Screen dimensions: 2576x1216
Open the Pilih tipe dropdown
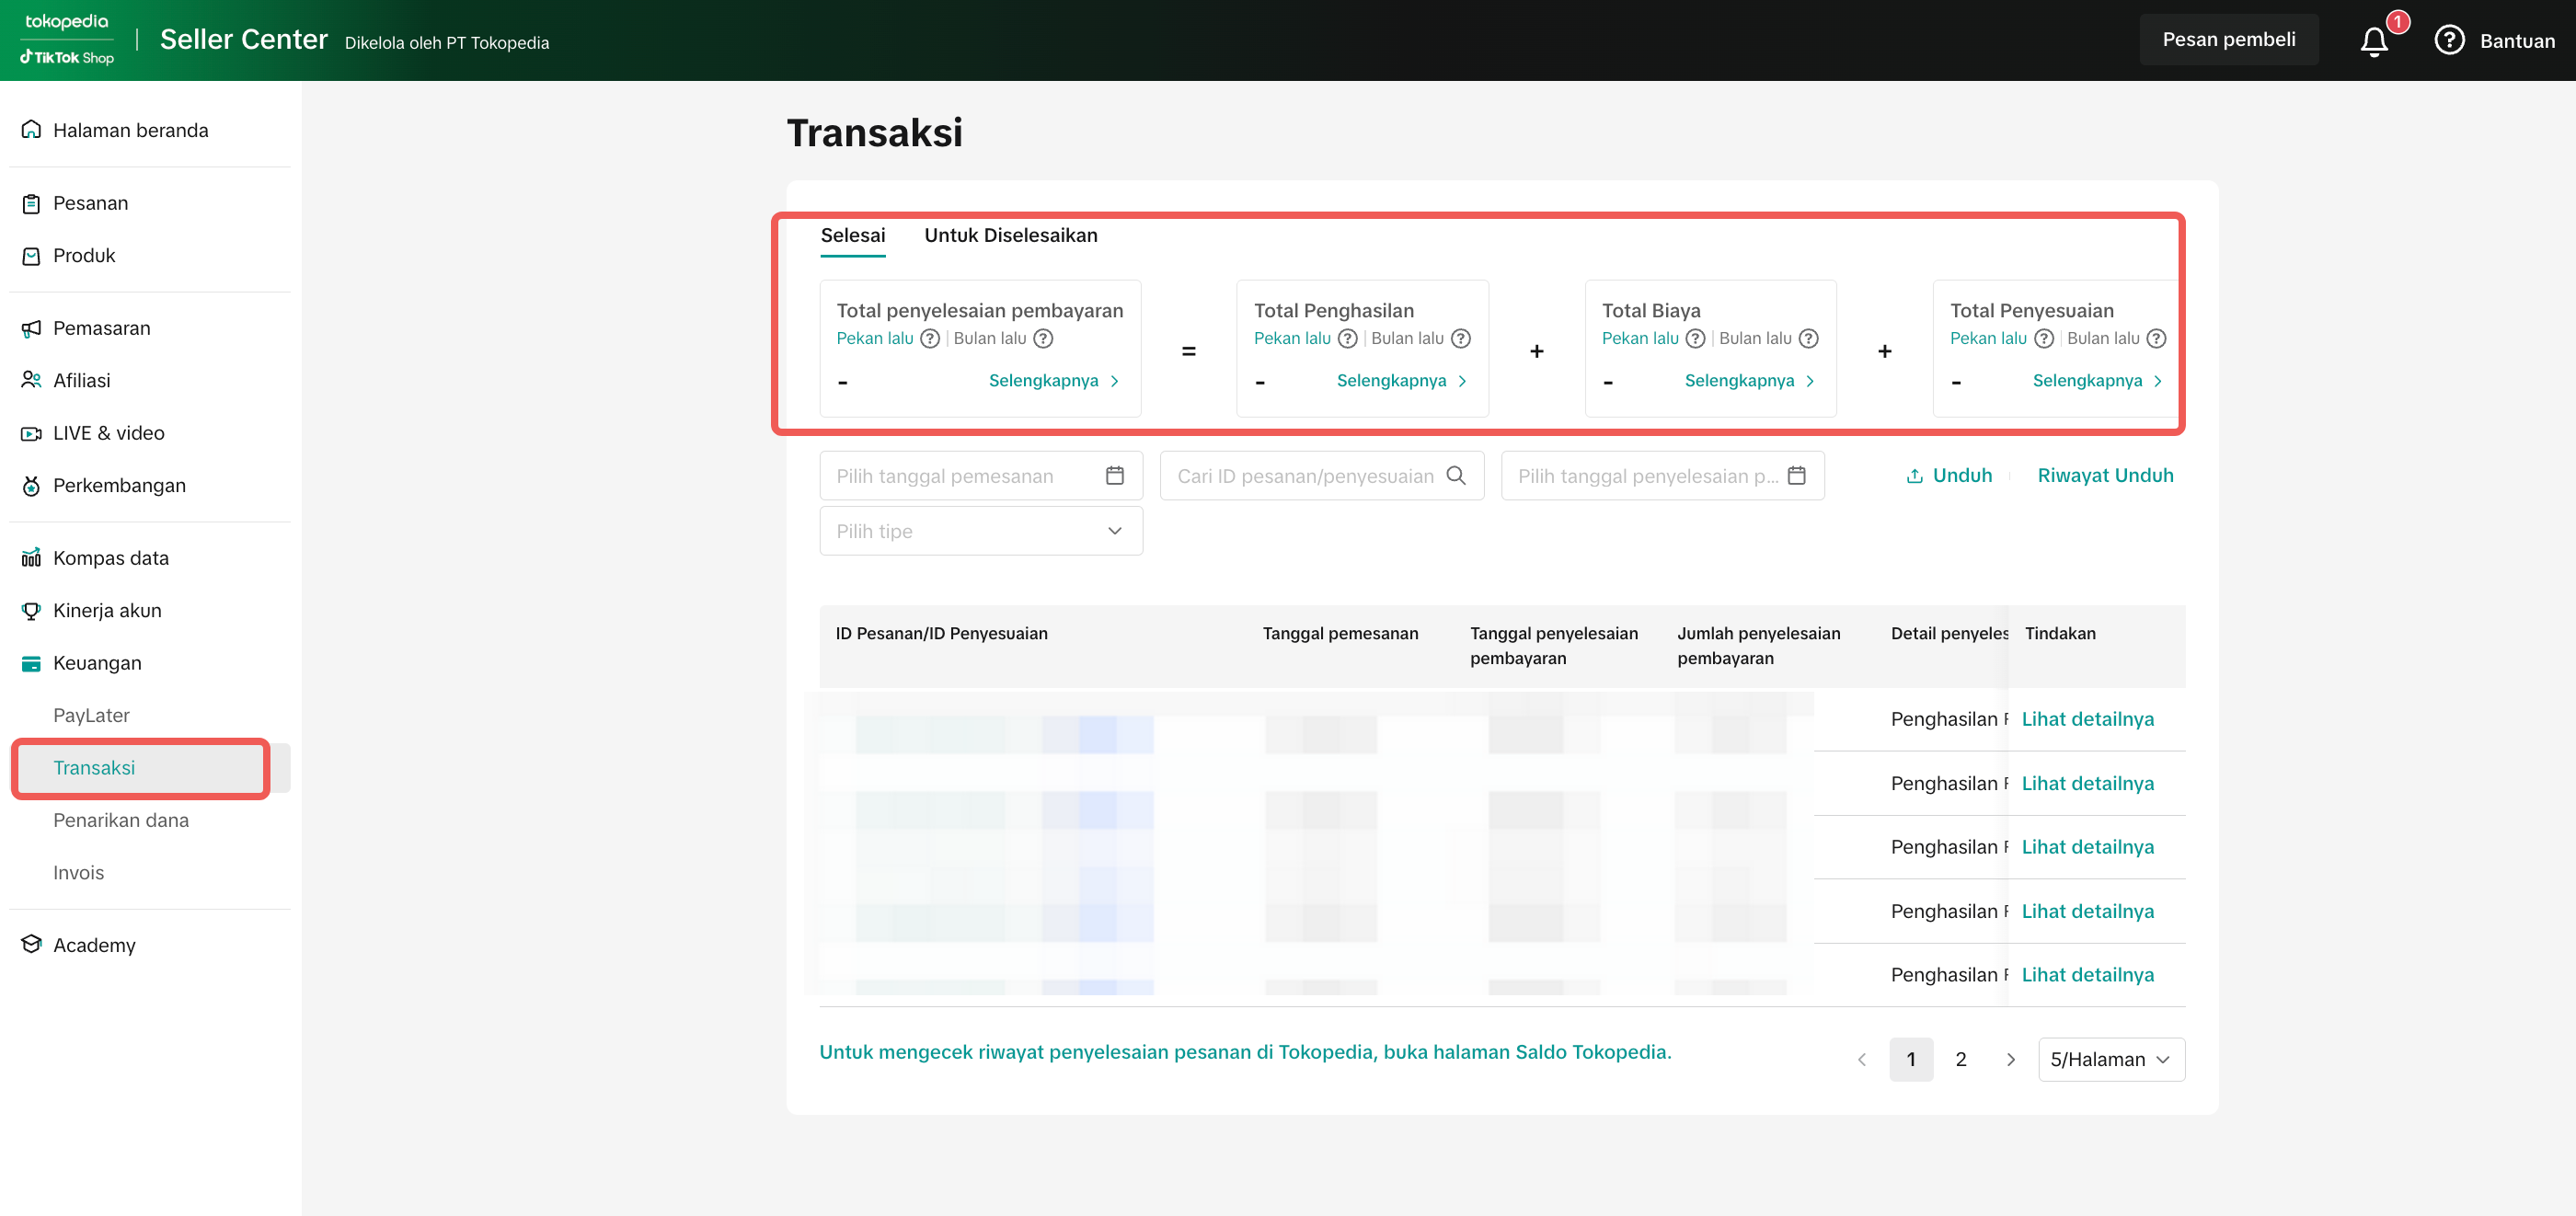click(980, 531)
